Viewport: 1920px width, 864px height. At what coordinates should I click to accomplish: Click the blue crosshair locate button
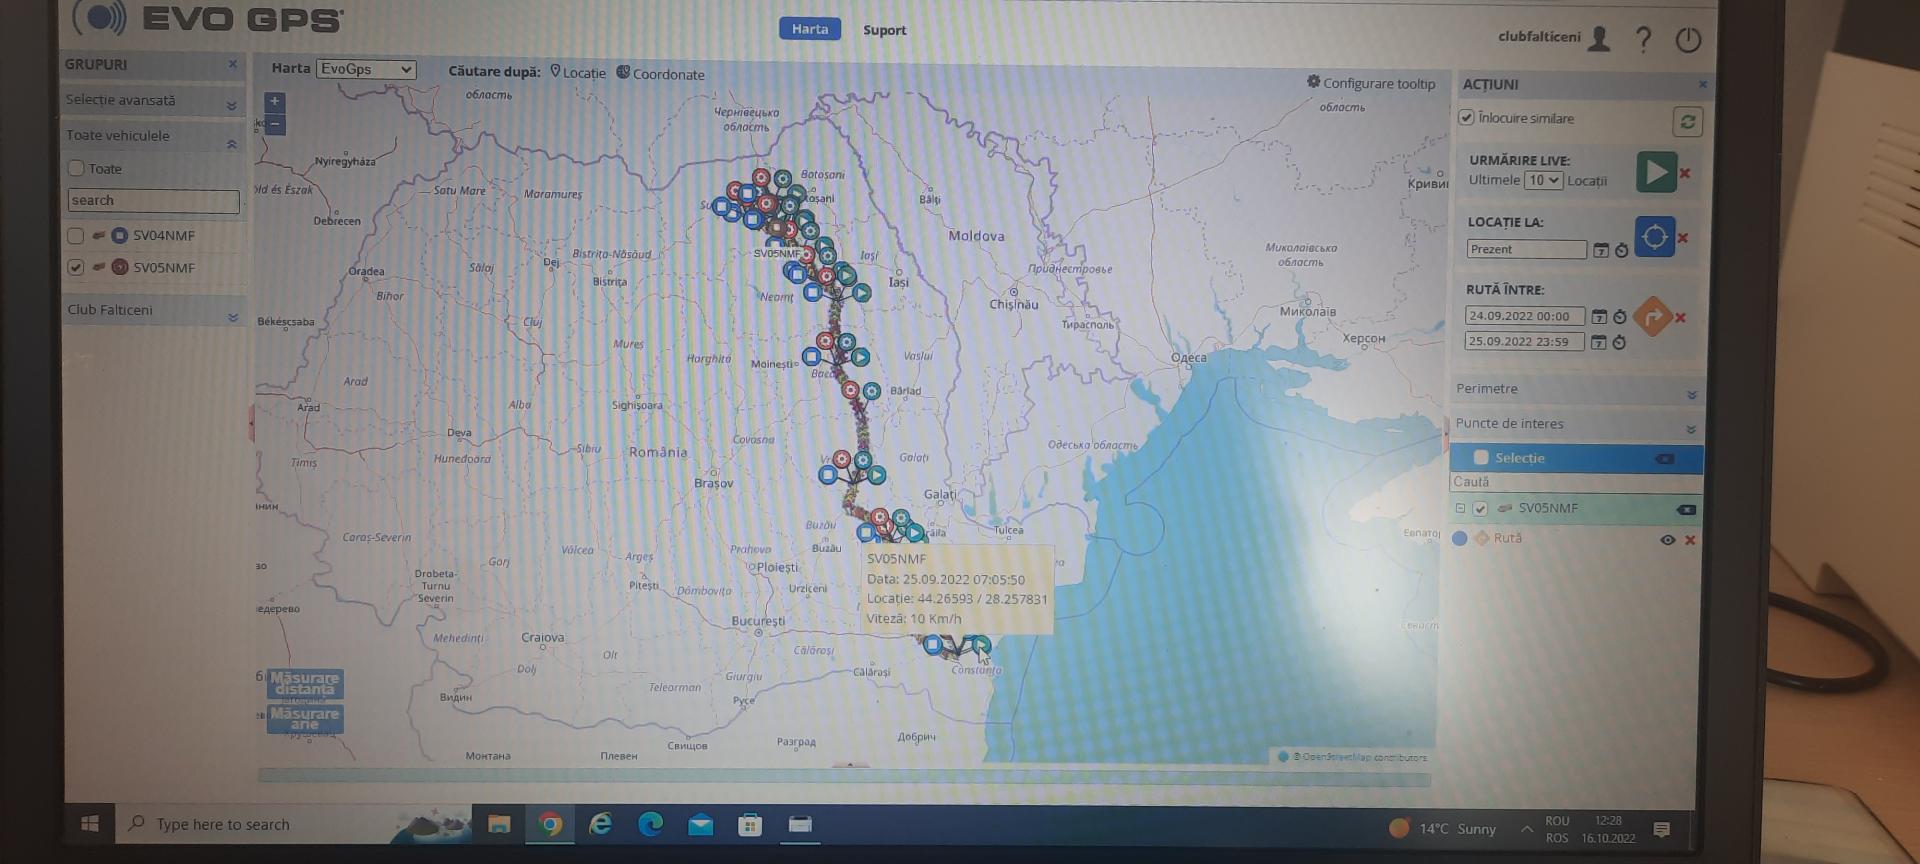[x=1654, y=237]
